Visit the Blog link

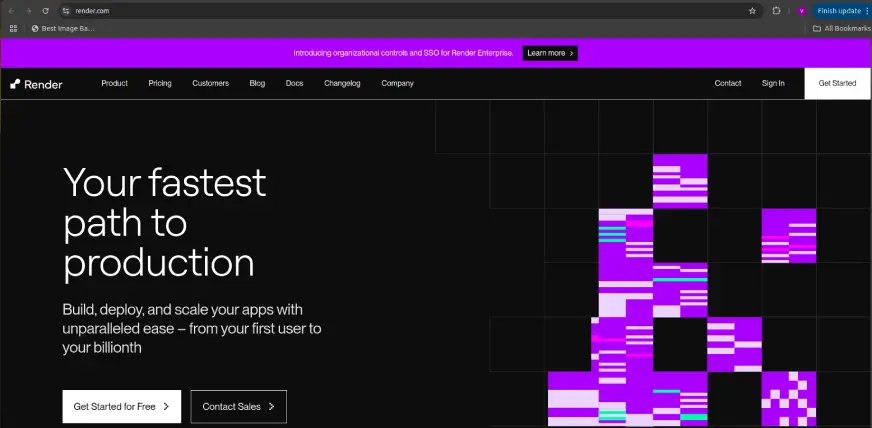(x=257, y=83)
